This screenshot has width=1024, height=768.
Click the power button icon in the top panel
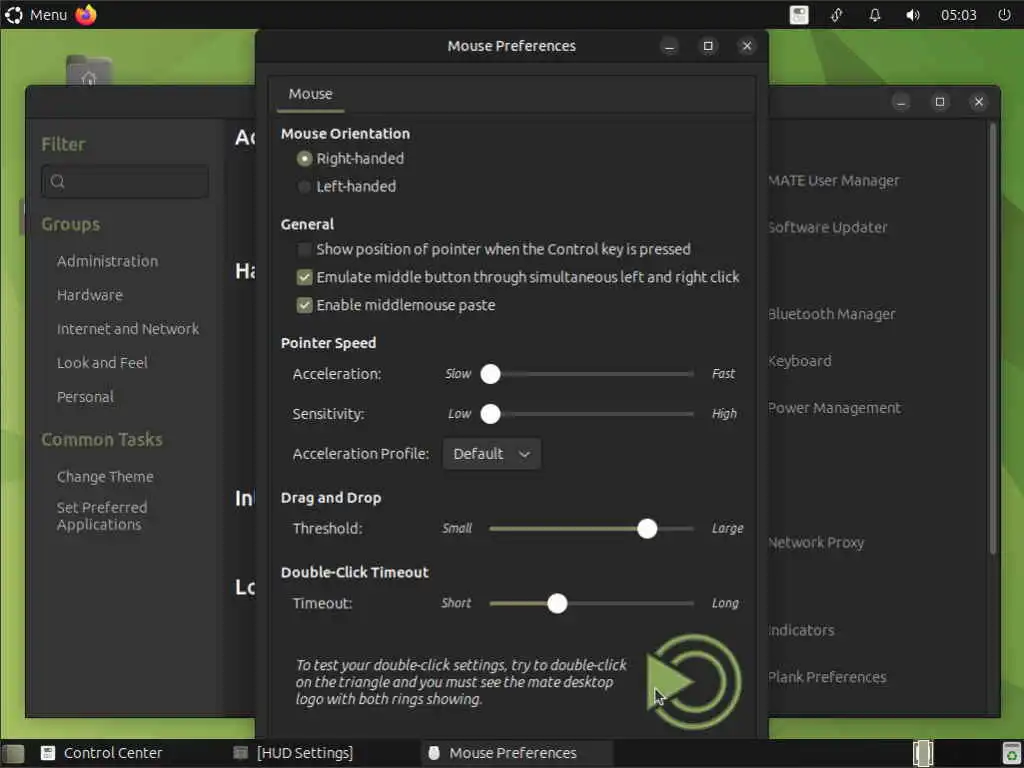pos(1004,14)
